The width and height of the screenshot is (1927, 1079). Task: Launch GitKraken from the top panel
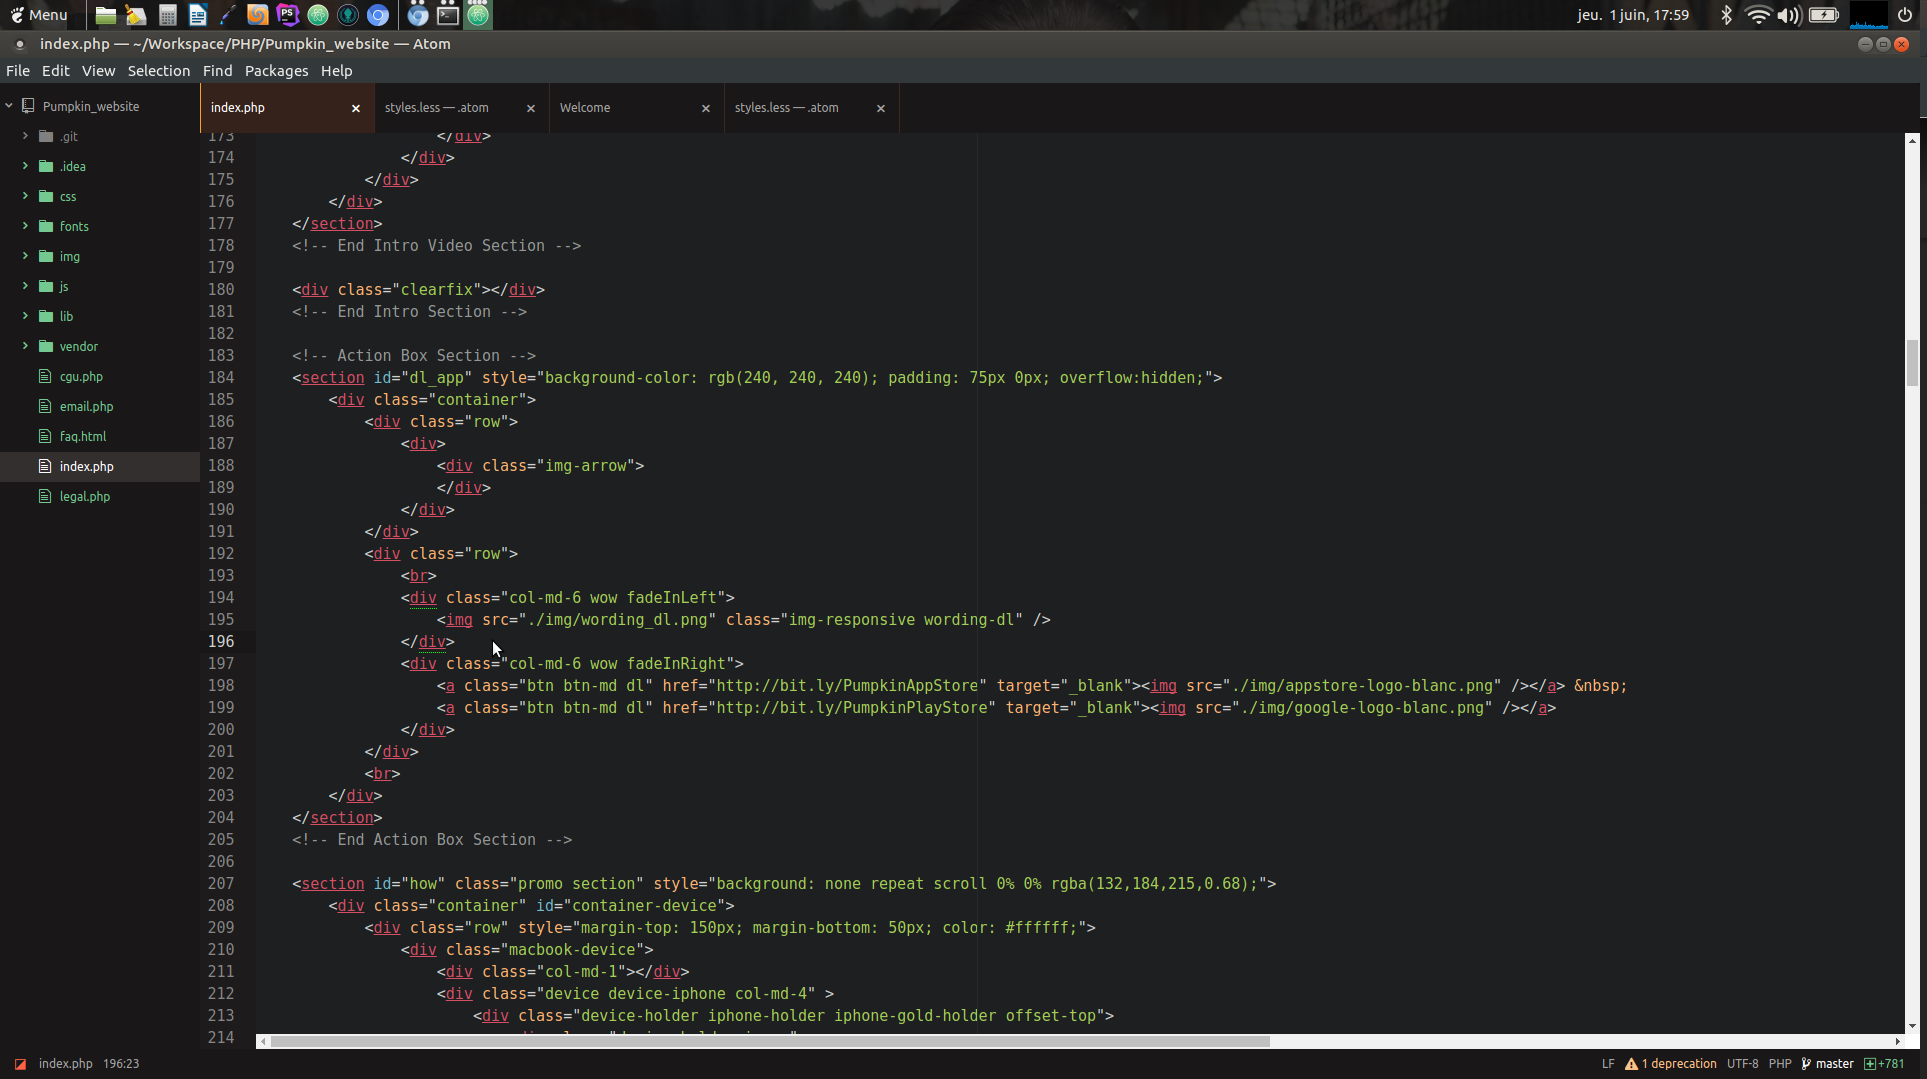click(348, 15)
